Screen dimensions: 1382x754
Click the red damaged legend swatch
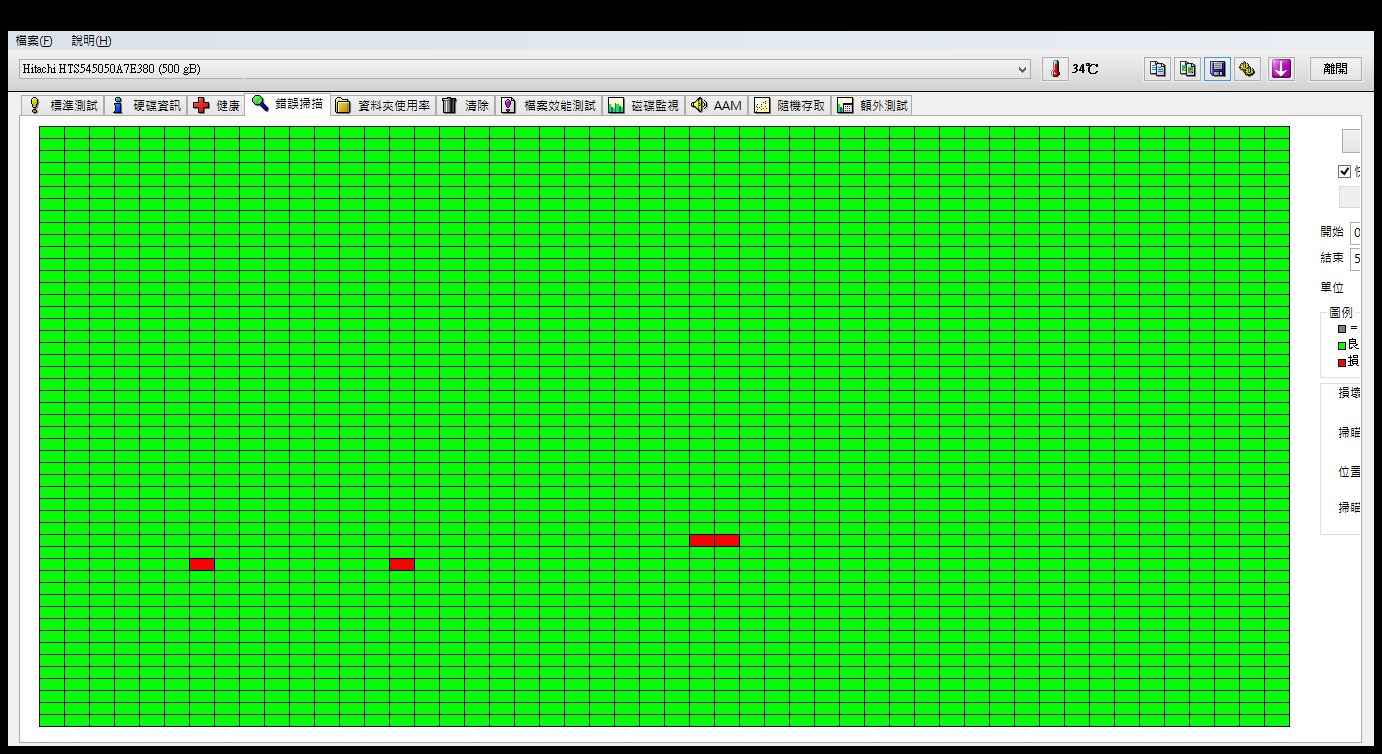tap(1342, 362)
